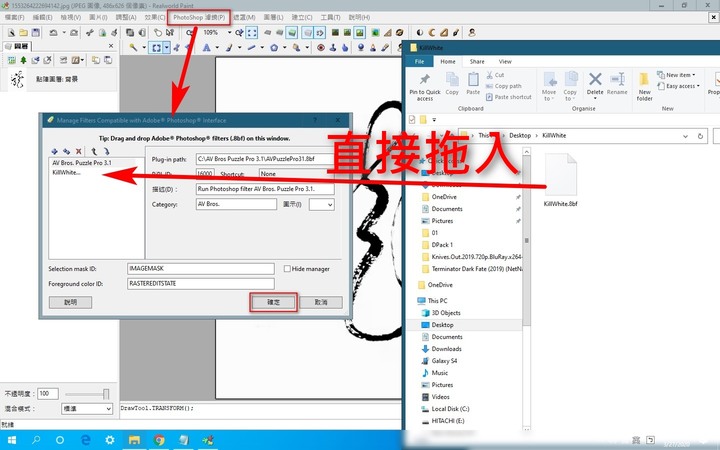Click the 確定 confirm button in the filter dialog
Image resolution: width=720 pixels, height=450 pixels.
[x=274, y=302]
